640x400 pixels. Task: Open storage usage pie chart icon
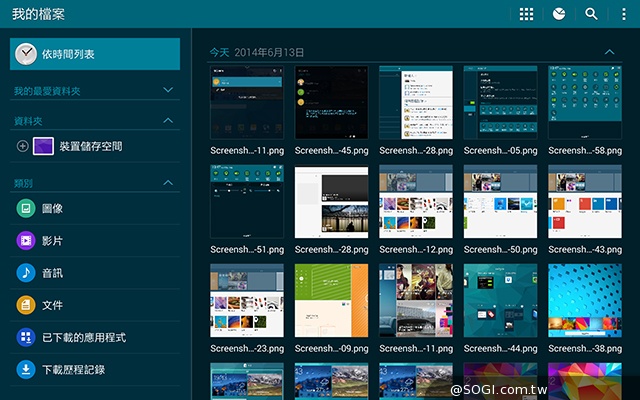[x=558, y=14]
